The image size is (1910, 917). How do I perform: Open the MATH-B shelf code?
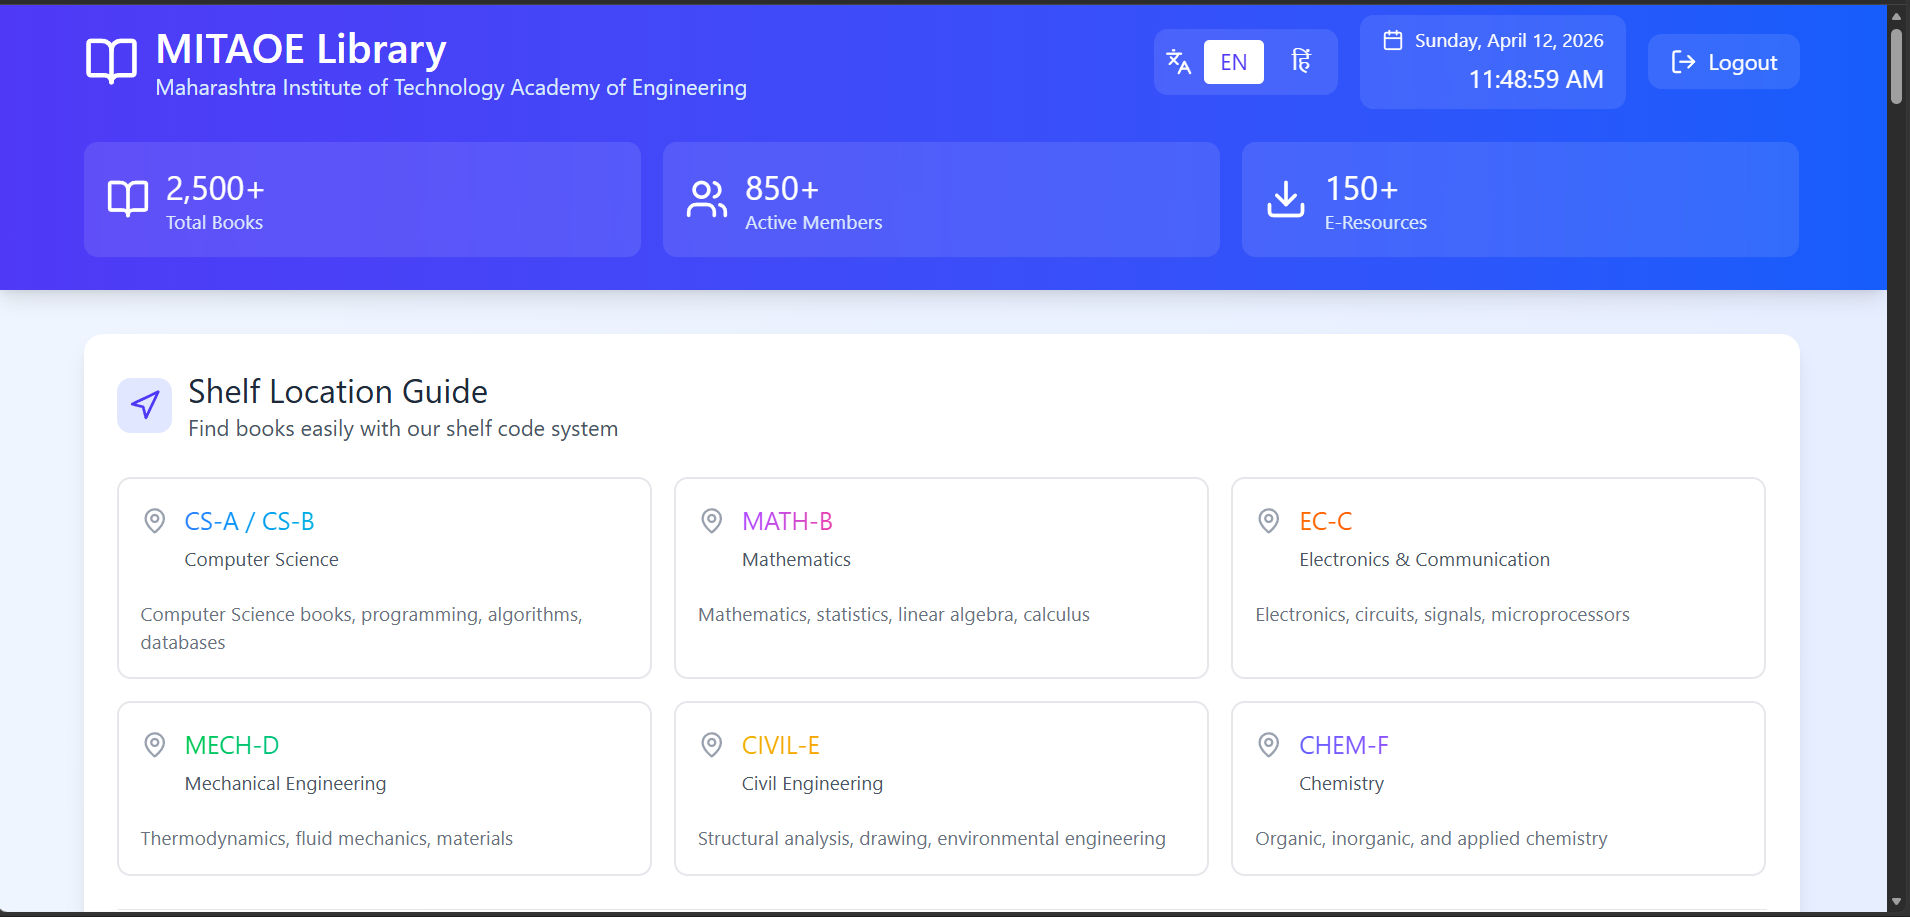click(x=787, y=521)
